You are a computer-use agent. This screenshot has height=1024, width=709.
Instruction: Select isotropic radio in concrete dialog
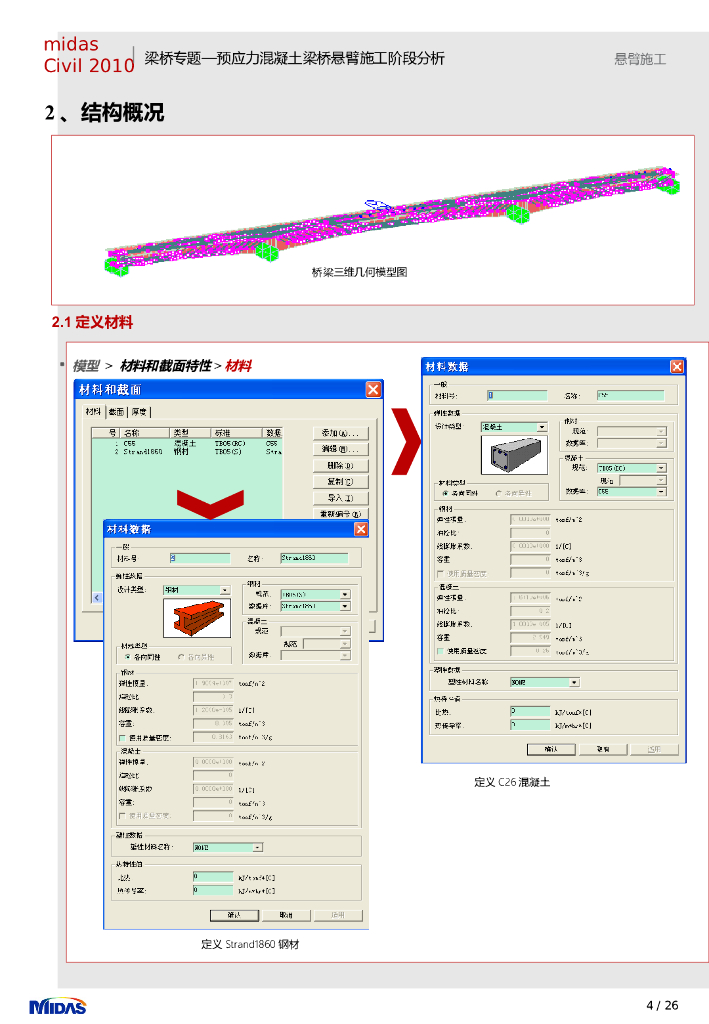(445, 493)
